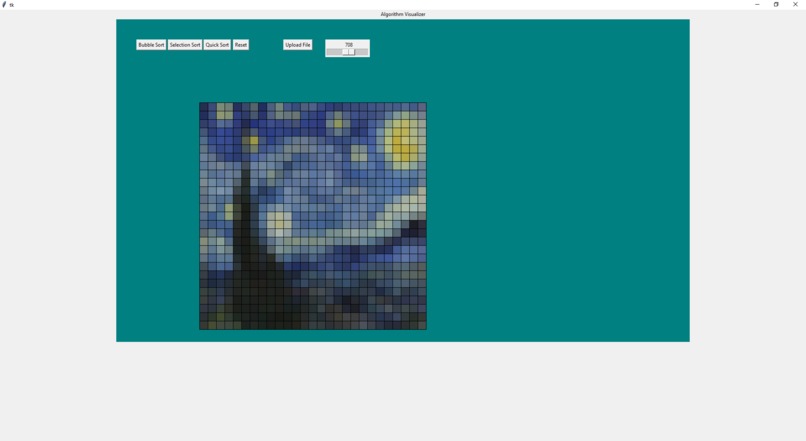Click the pixelated Starry Night image

pos(313,216)
